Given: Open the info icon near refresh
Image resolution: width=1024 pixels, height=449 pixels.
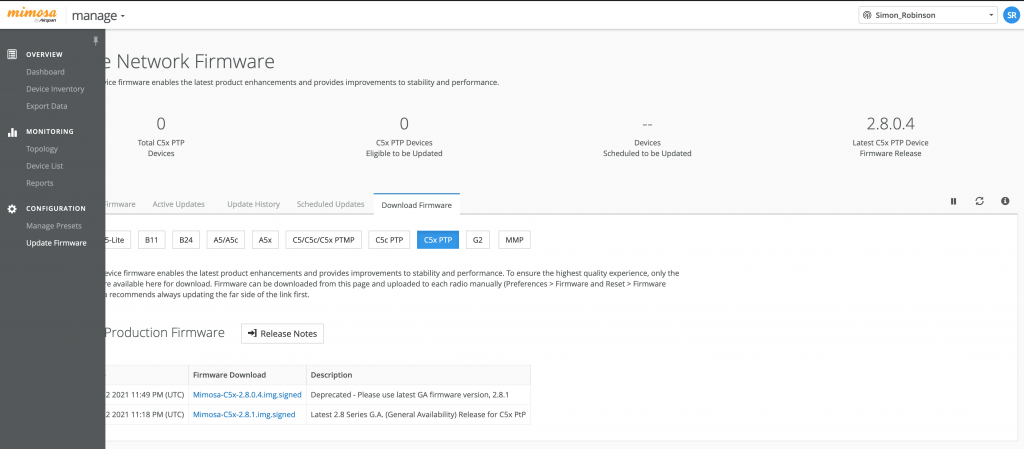Looking at the screenshot, I should point(1005,201).
